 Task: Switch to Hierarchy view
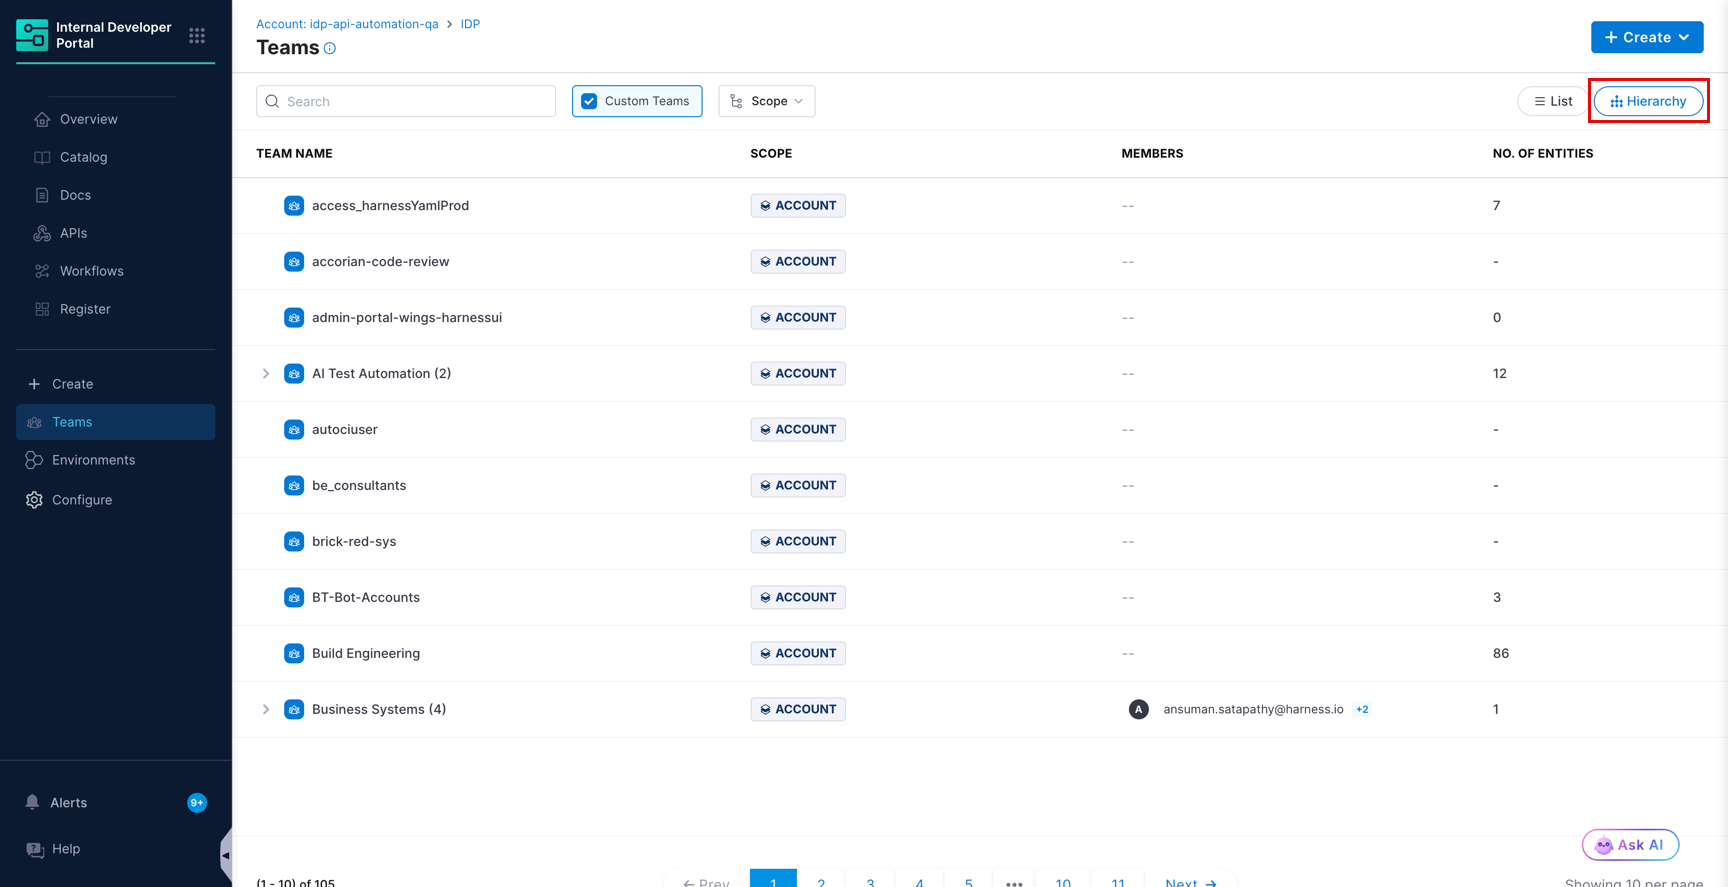[1648, 101]
